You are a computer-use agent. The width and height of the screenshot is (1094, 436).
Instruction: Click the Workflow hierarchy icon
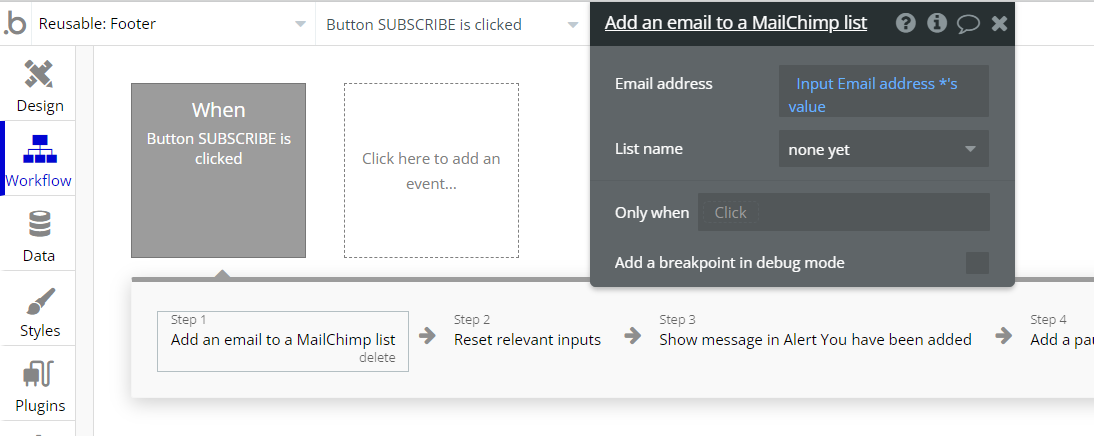[40, 149]
